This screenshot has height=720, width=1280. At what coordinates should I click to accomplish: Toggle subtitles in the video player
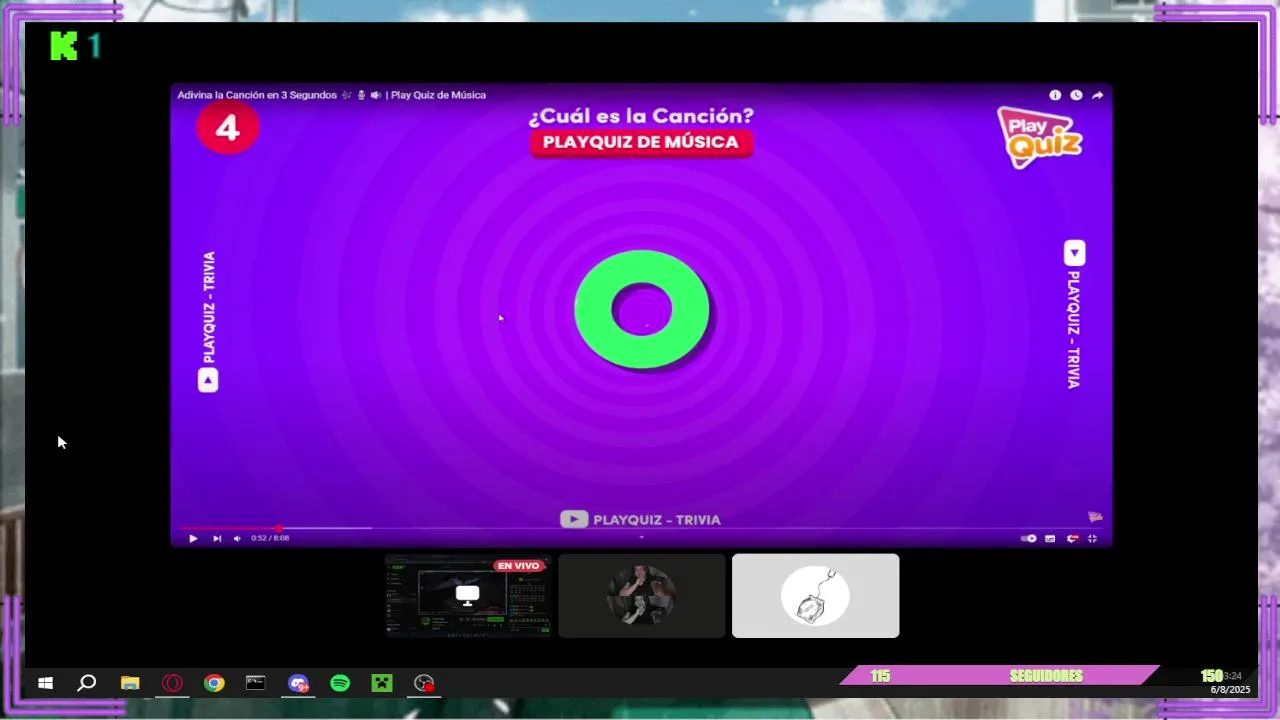(x=1050, y=538)
